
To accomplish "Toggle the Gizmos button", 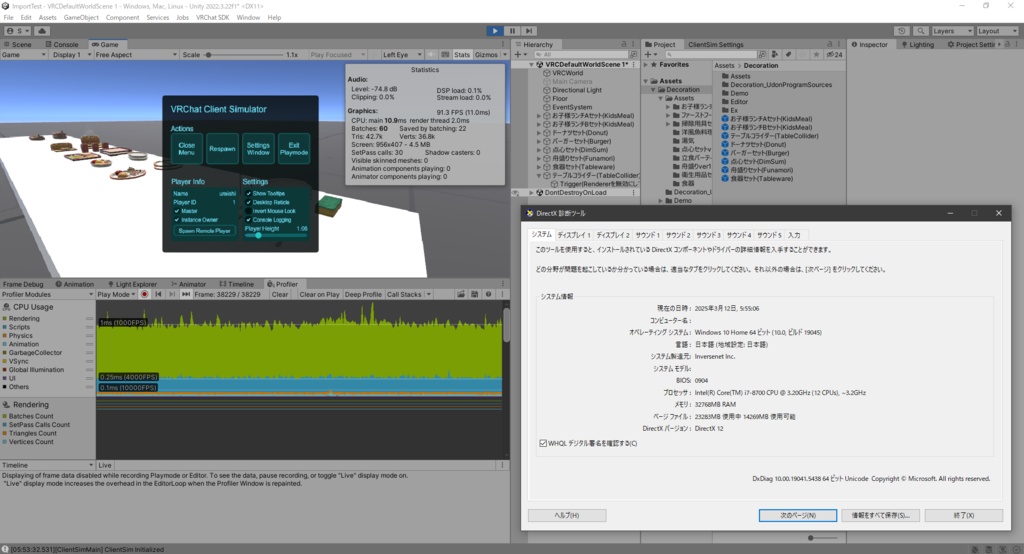I will [486, 55].
